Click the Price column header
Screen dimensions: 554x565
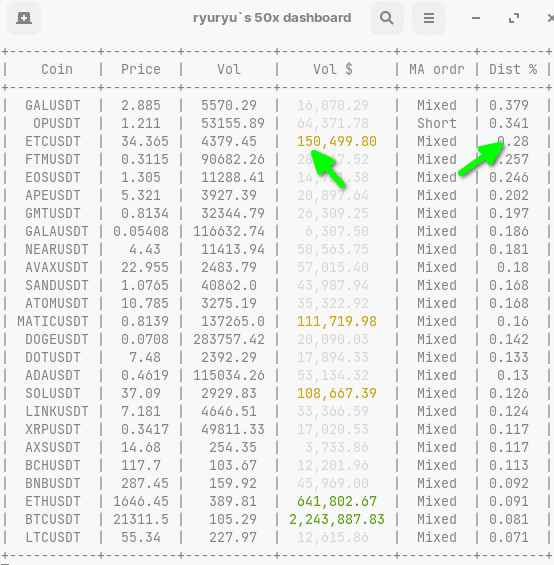click(x=141, y=69)
